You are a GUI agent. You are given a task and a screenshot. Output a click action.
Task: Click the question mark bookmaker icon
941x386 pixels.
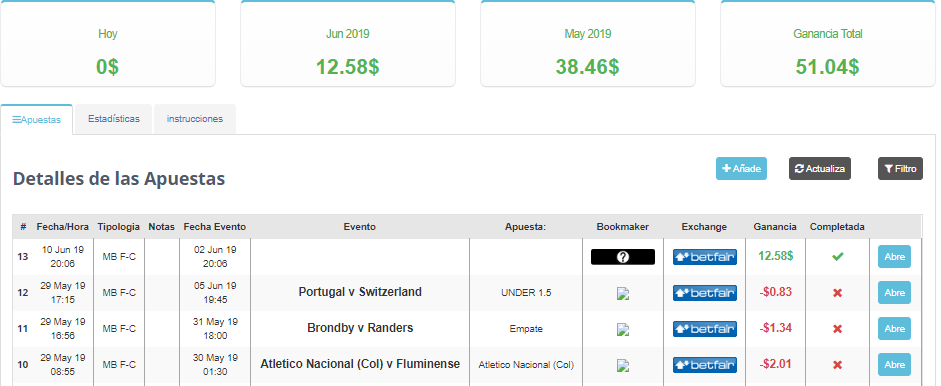(623, 257)
